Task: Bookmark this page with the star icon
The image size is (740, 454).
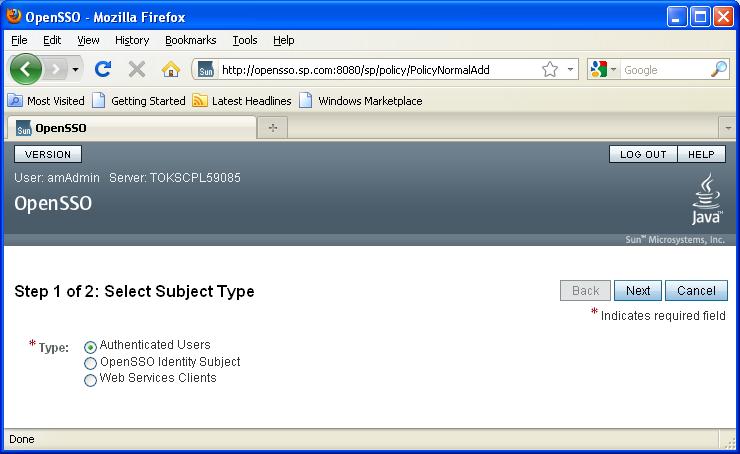Action: coord(550,70)
